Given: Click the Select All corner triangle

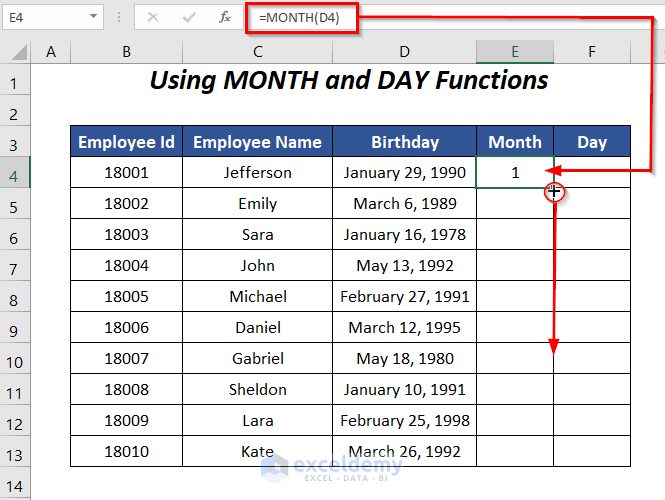Looking at the screenshot, I should pyautogui.click(x=19, y=52).
